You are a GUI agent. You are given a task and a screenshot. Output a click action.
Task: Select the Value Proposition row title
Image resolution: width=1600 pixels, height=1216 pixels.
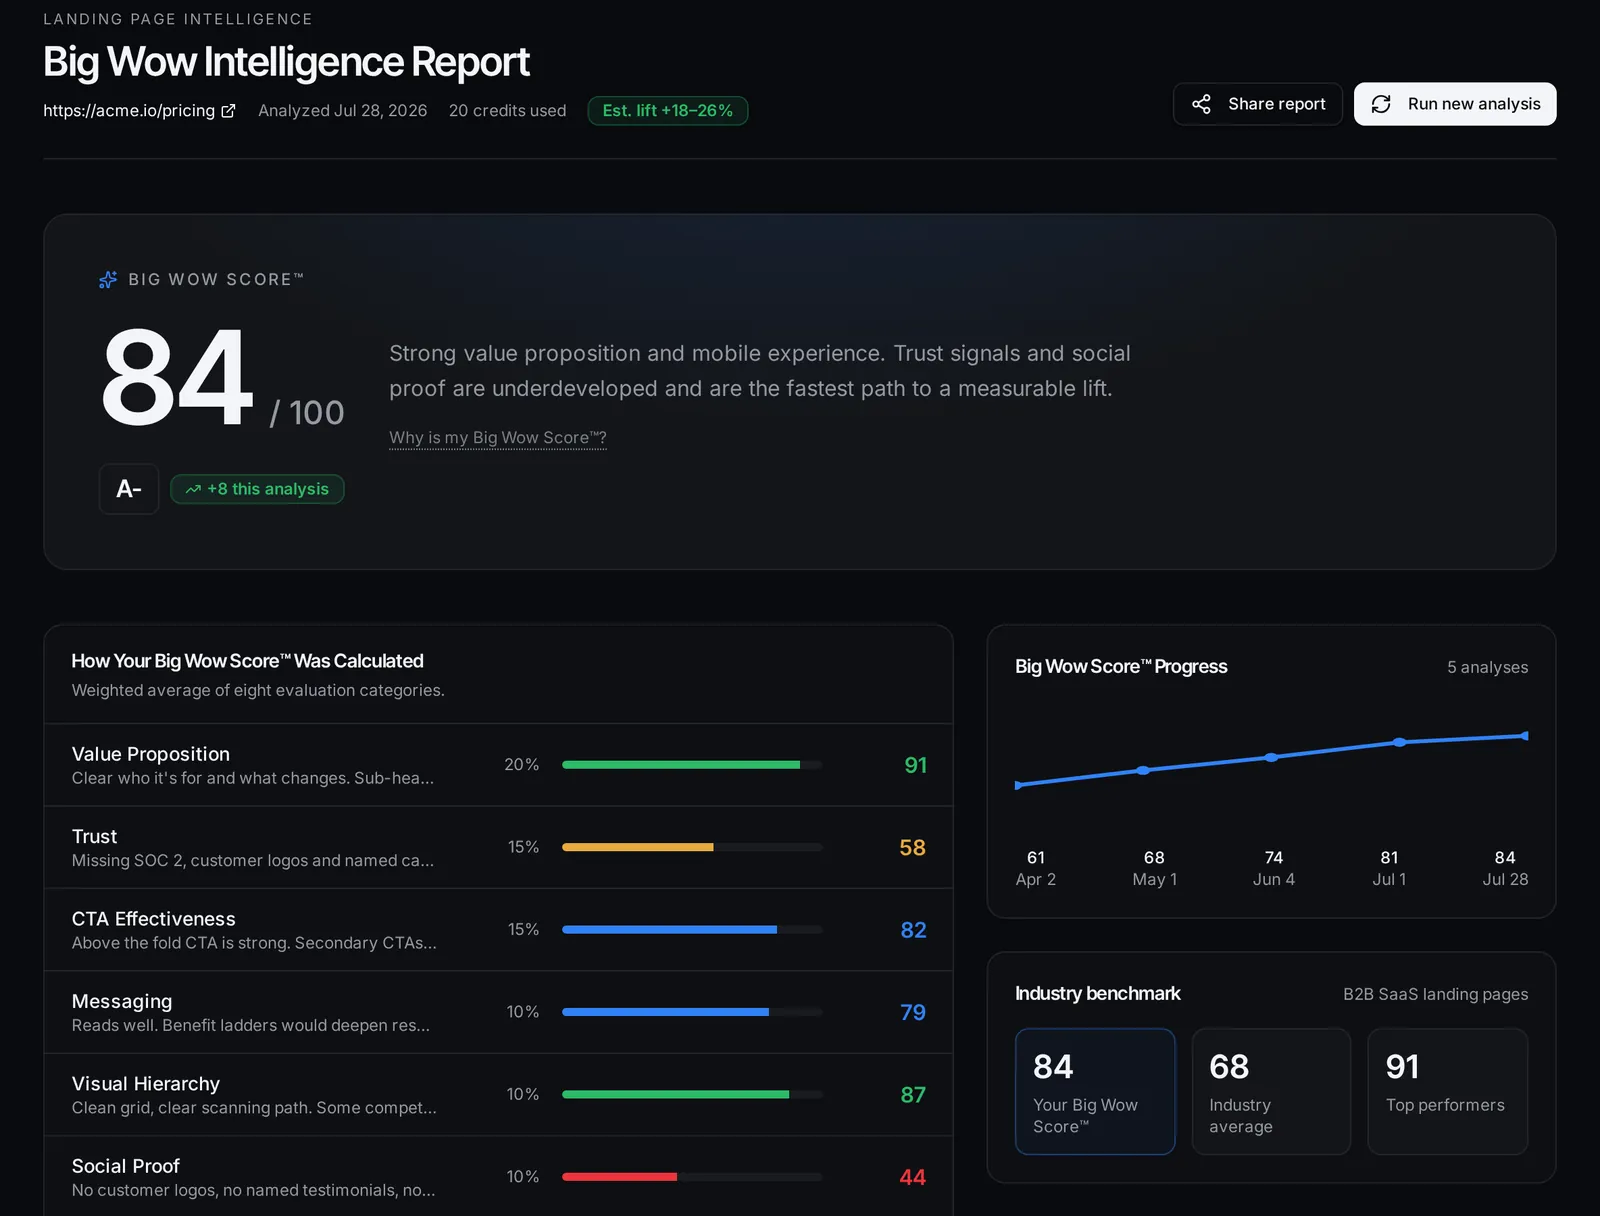coord(151,754)
